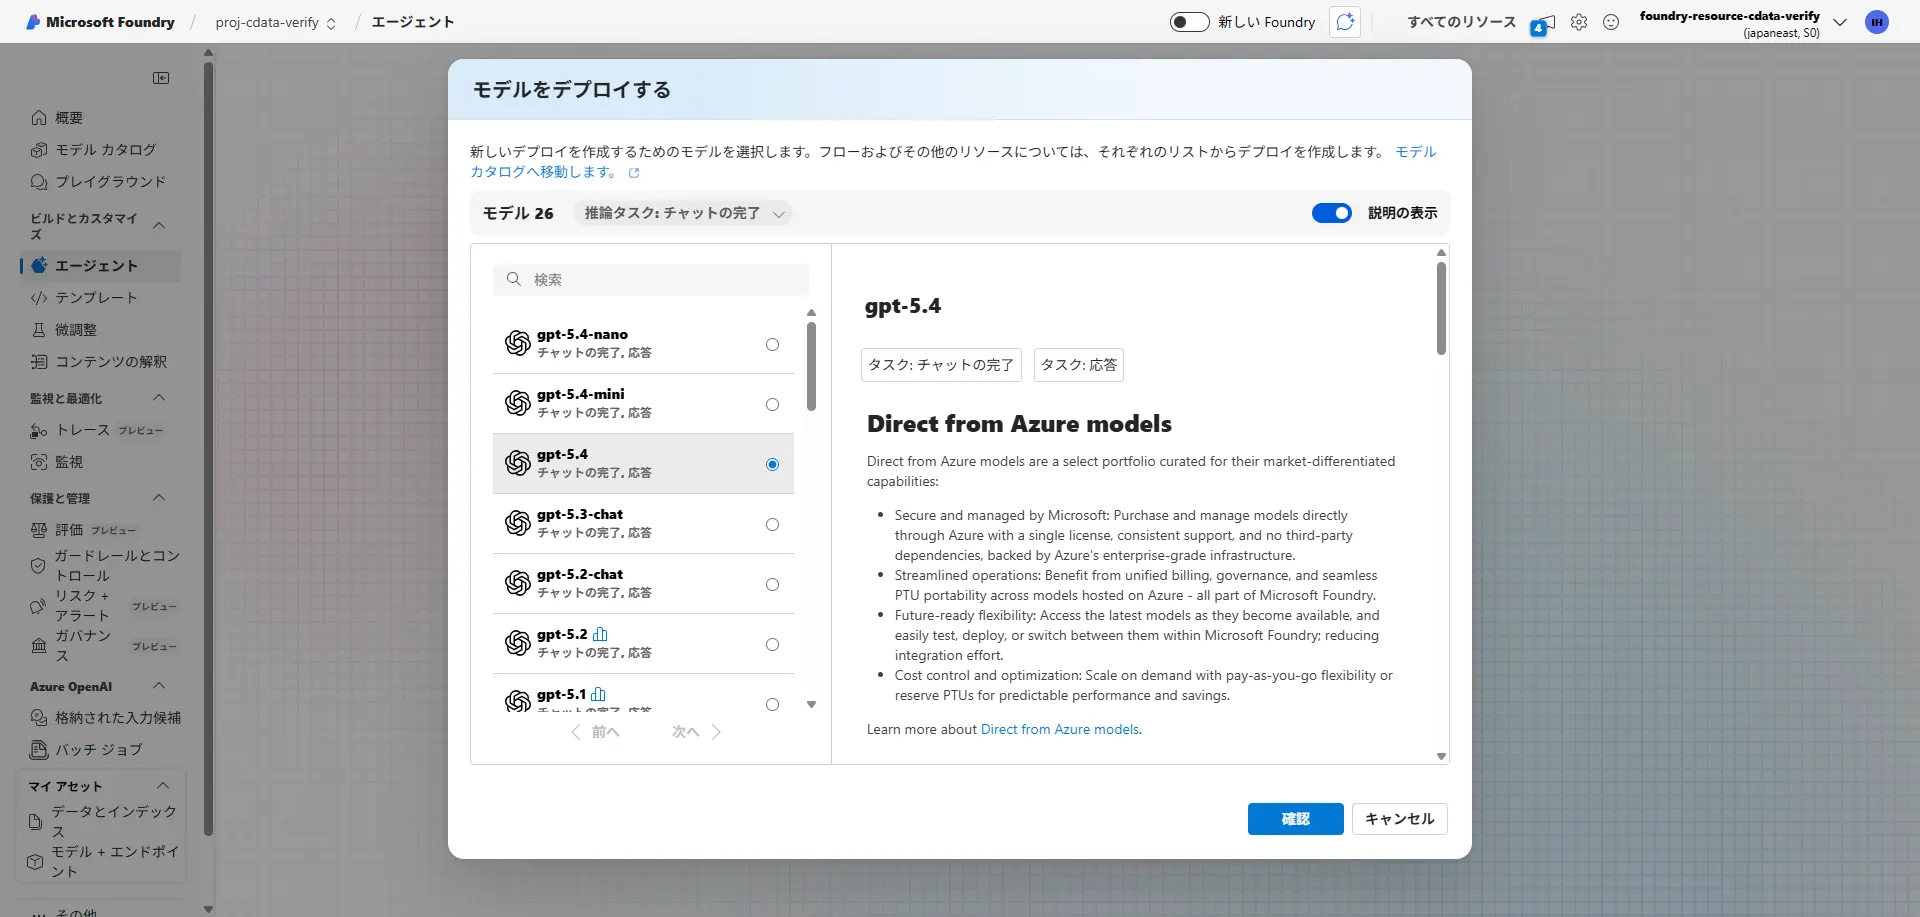
Task: Click the benchmark icon beside gpt-5.1
Action: [598, 694]
